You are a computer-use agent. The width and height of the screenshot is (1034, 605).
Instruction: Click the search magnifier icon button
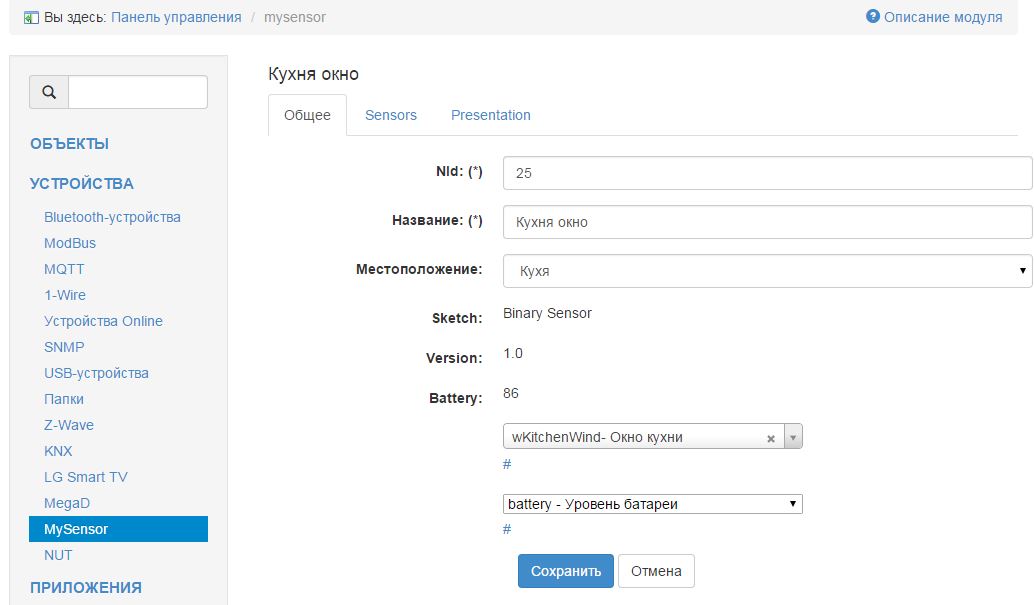(x=49, y=92)
